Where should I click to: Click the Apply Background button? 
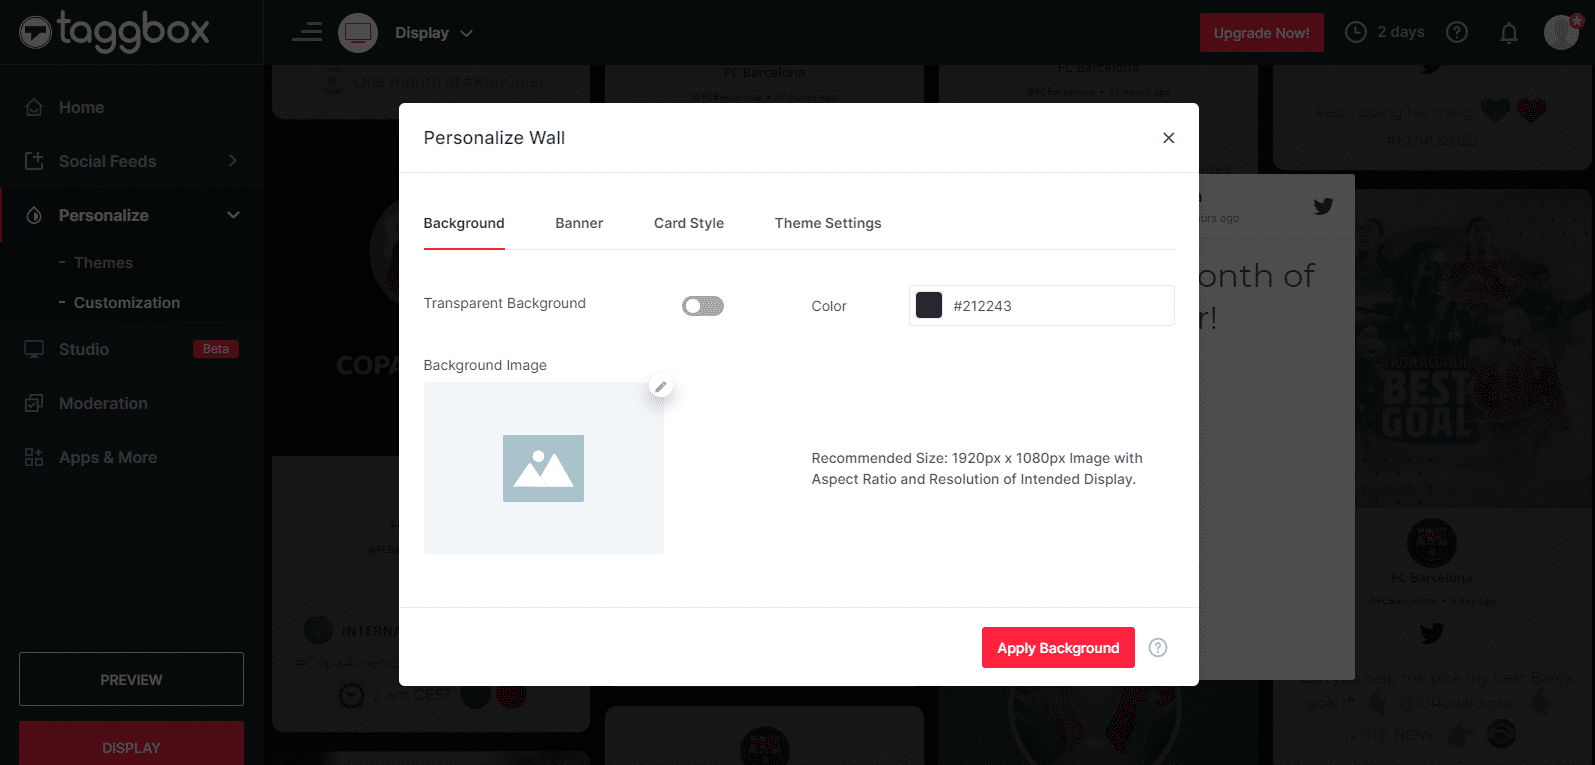(x=1058, y=648)
